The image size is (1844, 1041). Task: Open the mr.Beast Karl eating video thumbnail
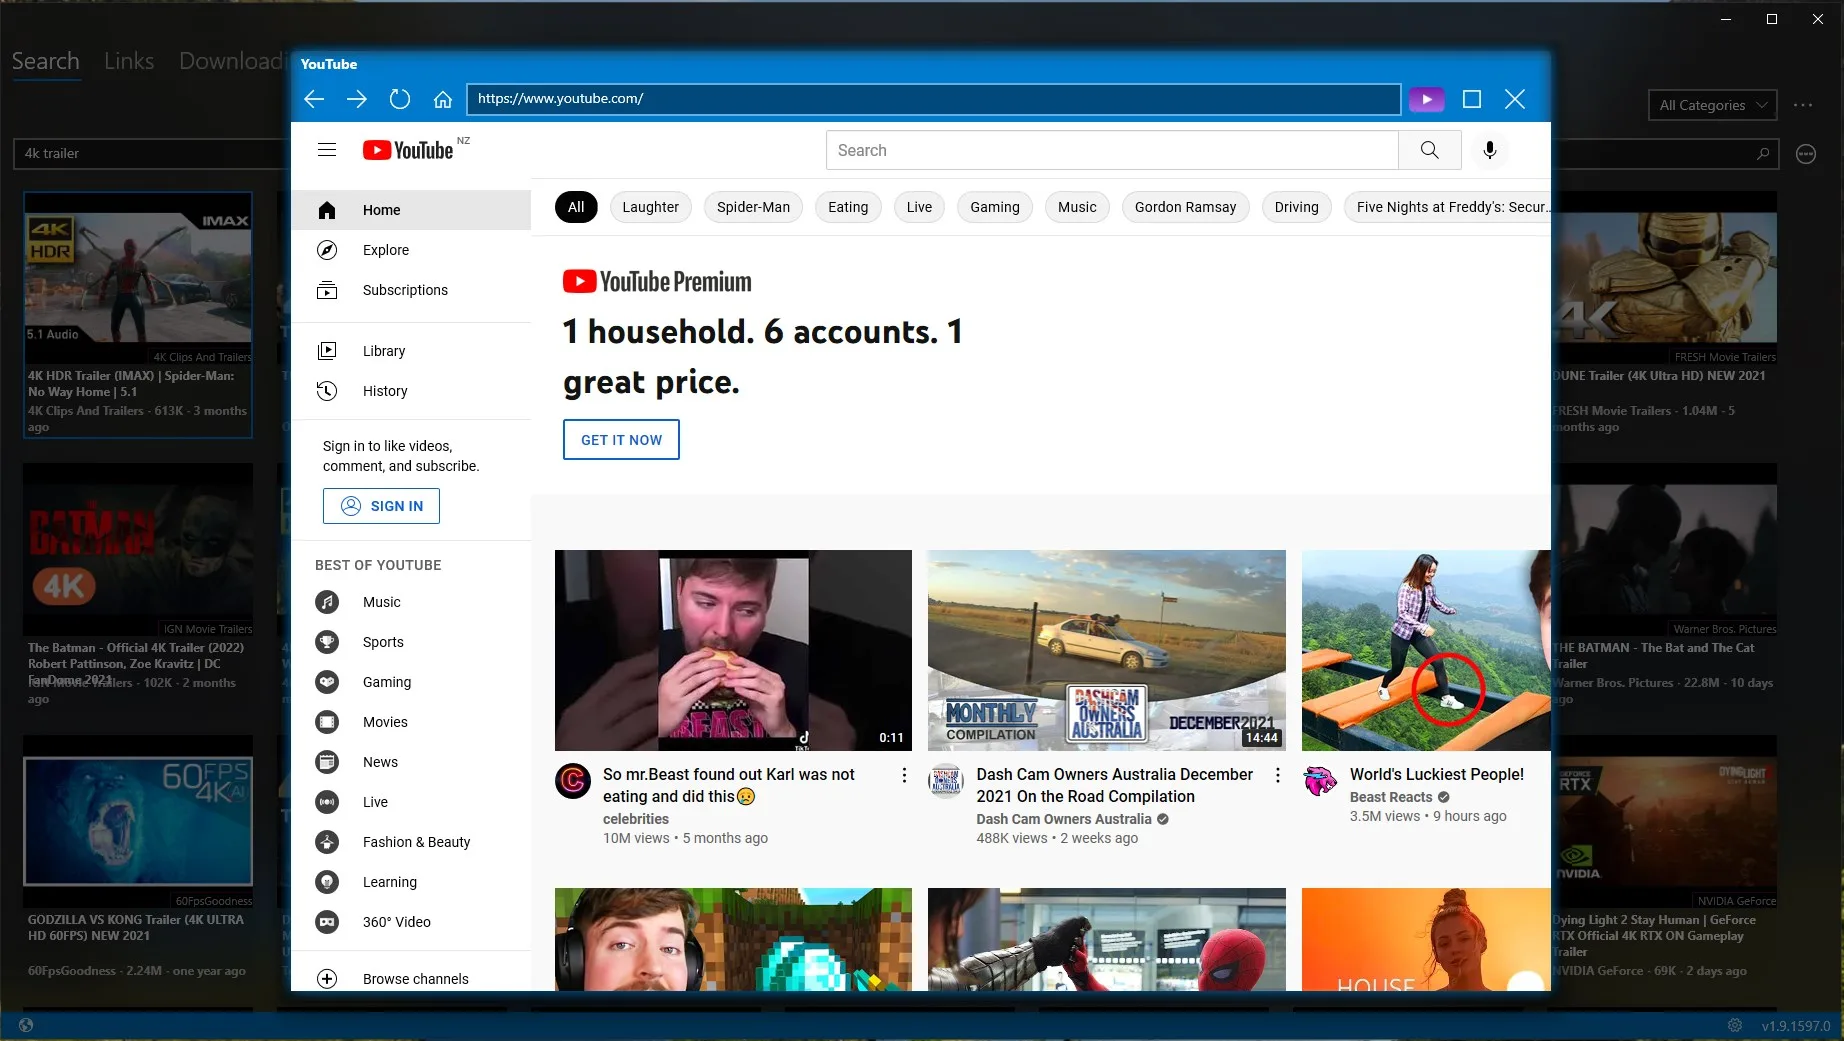[x=733, y=650]
